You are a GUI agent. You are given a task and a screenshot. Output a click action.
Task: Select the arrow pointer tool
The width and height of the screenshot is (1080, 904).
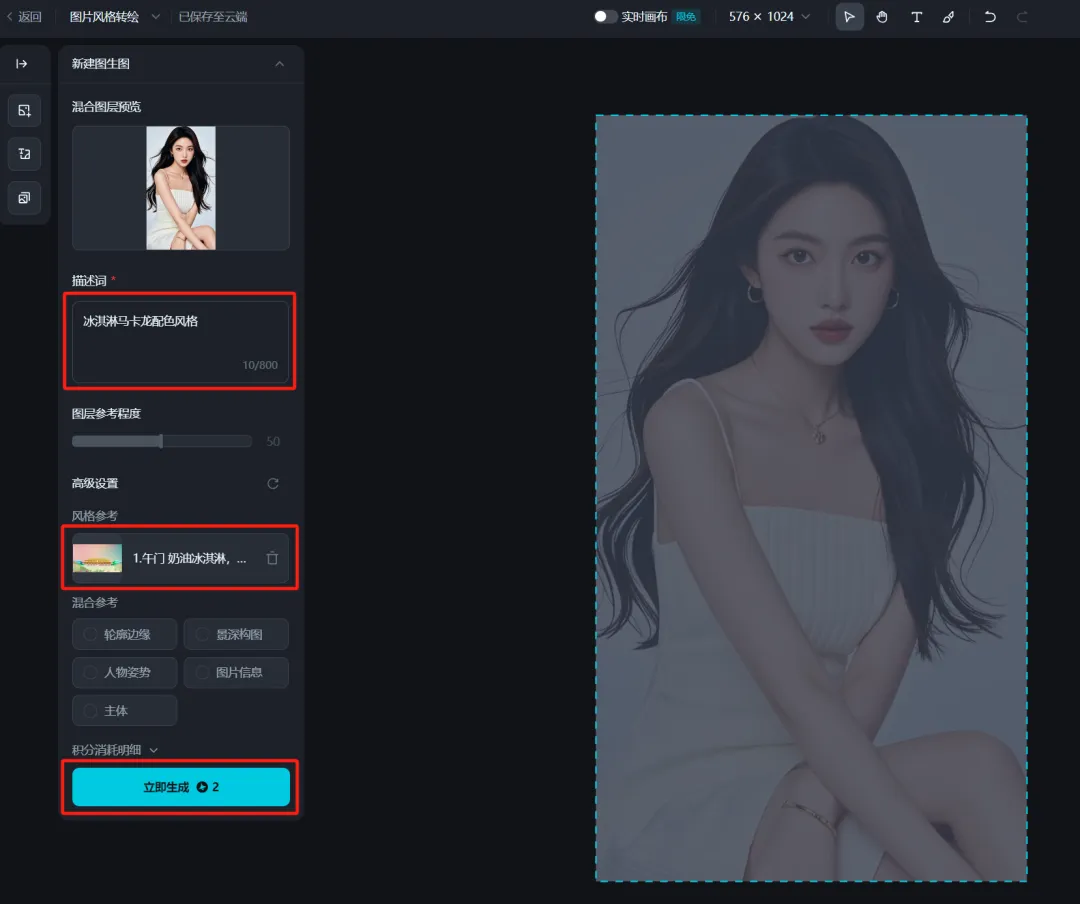[849, 17]
